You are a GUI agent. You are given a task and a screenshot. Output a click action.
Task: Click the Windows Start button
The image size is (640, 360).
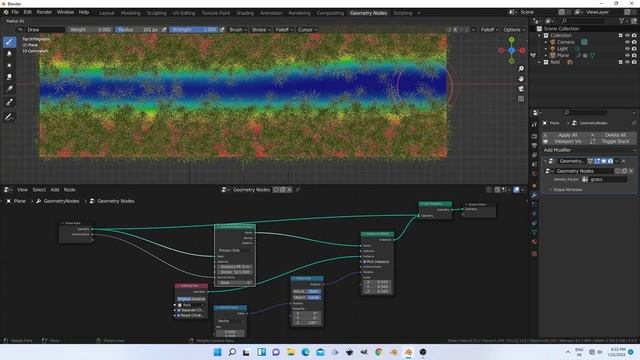click(x=218, y=352)
